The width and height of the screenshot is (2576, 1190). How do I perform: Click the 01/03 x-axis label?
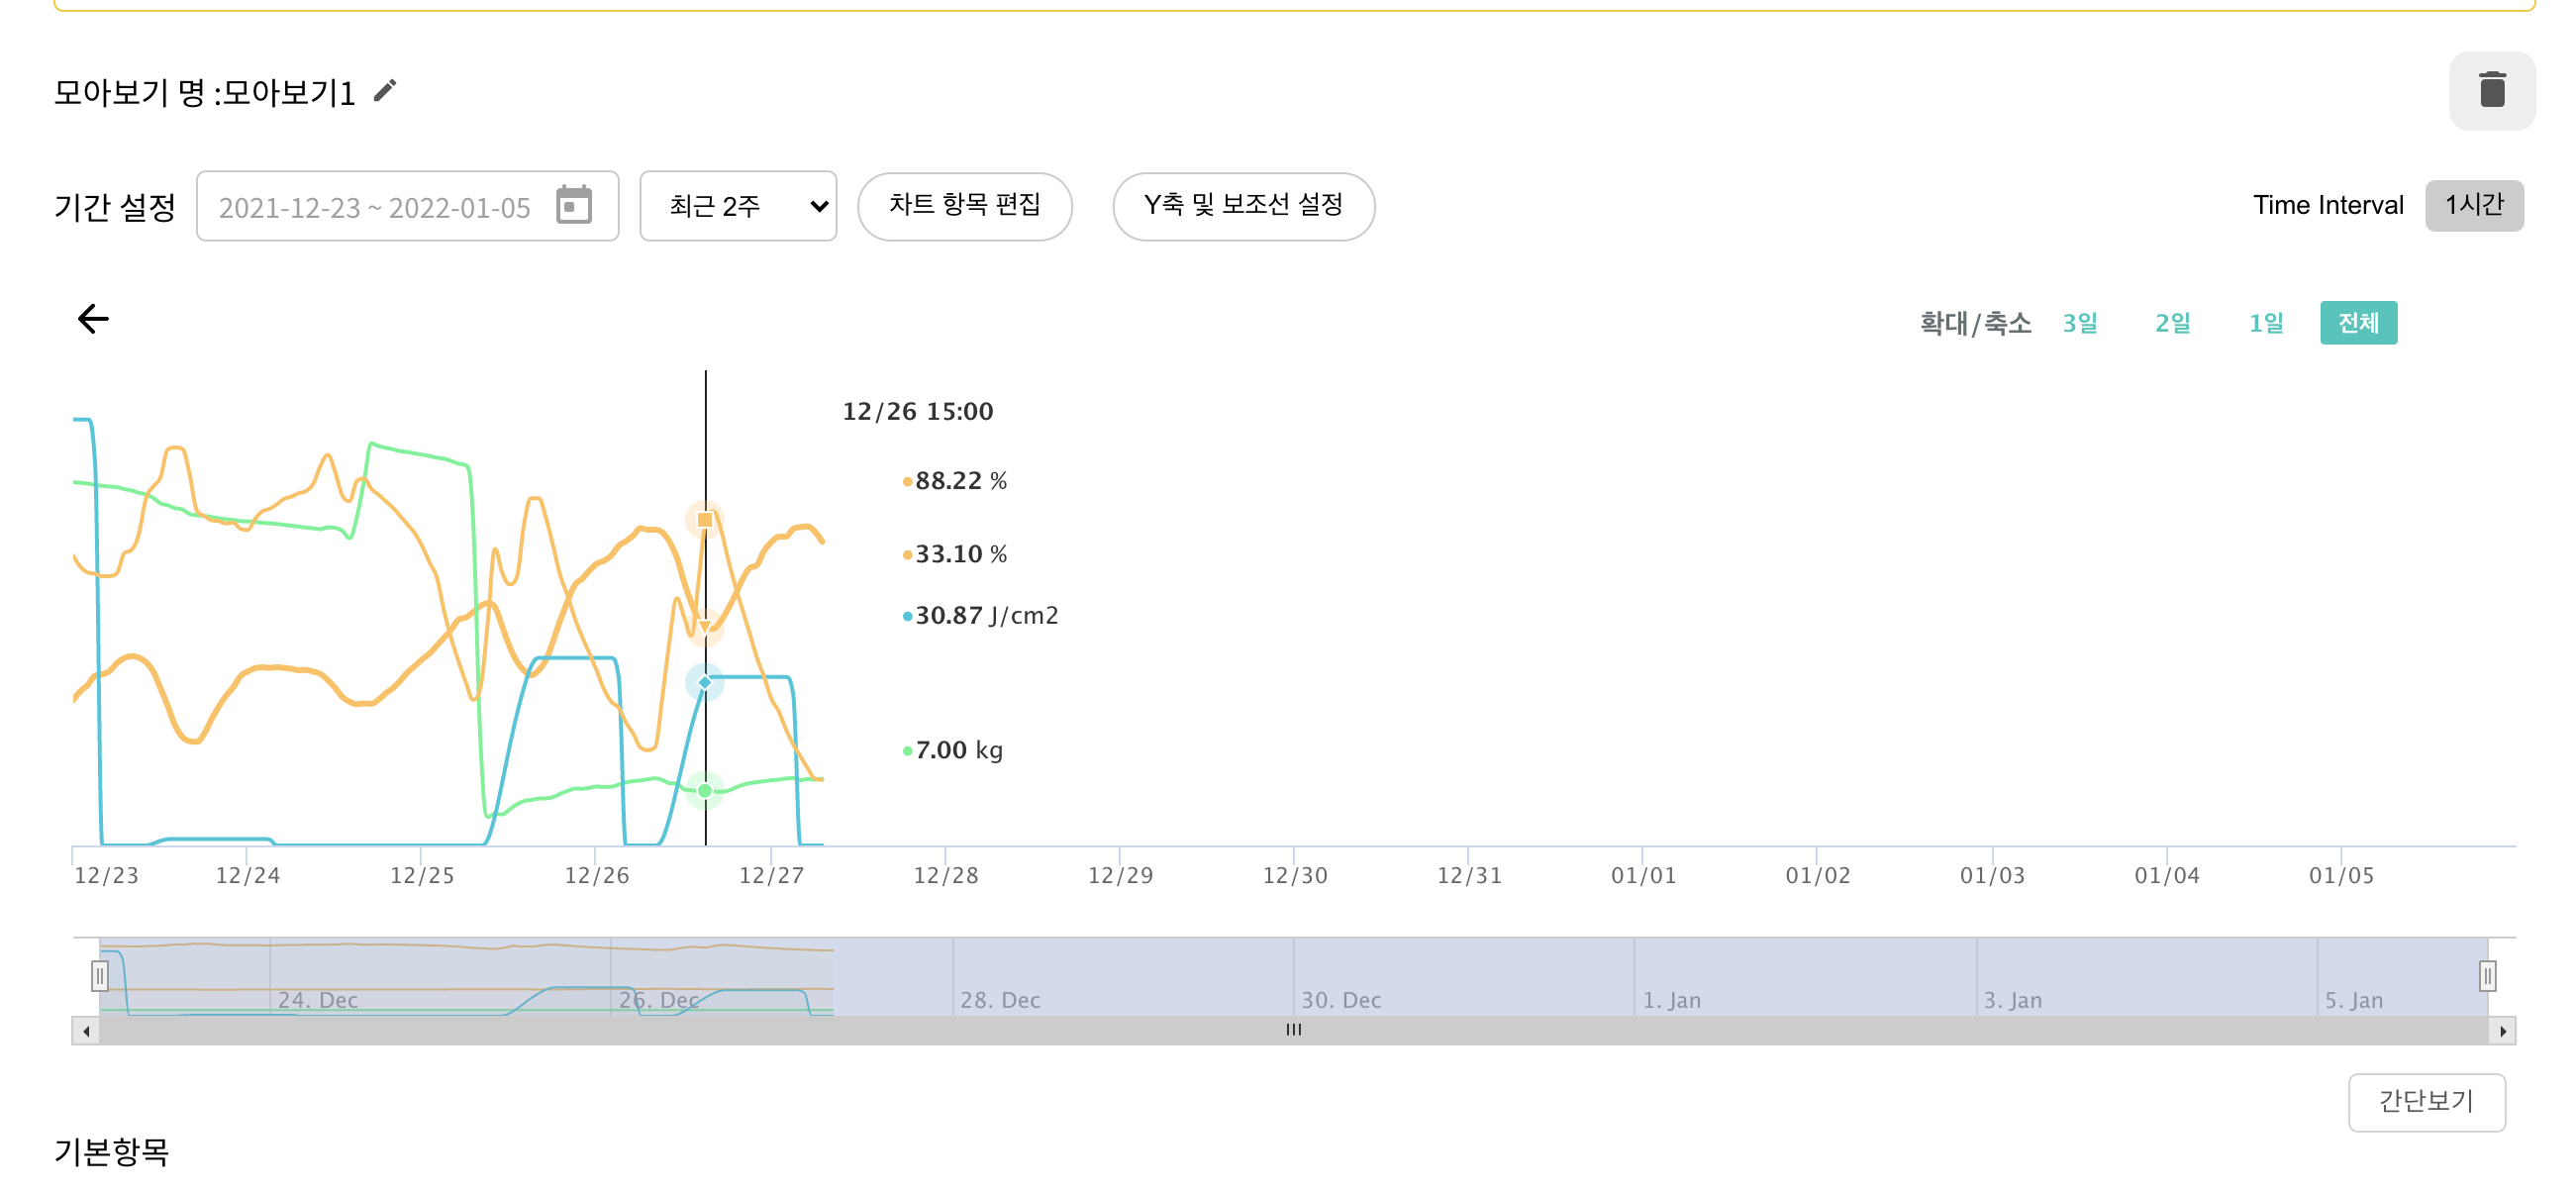point(1992,876)
